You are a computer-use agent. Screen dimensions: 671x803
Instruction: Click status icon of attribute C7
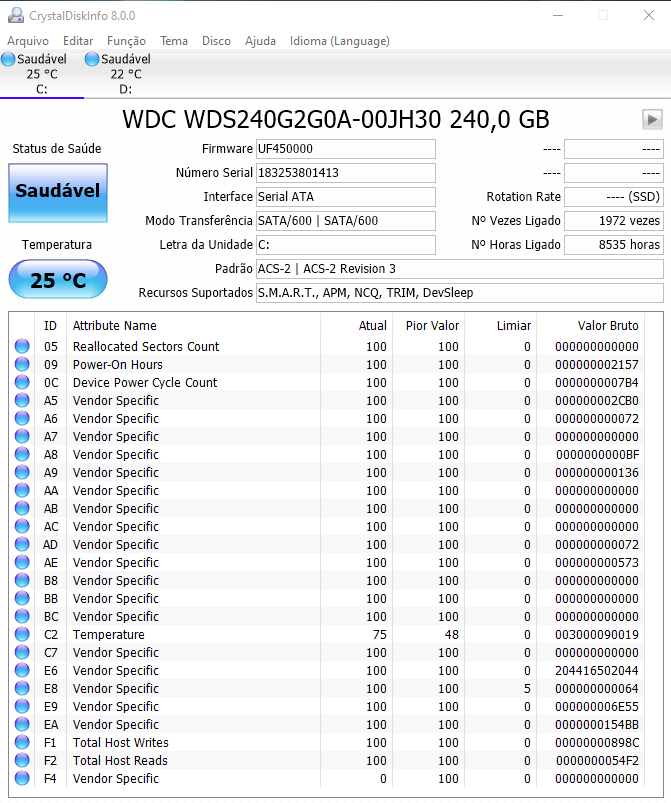[22, 652]
